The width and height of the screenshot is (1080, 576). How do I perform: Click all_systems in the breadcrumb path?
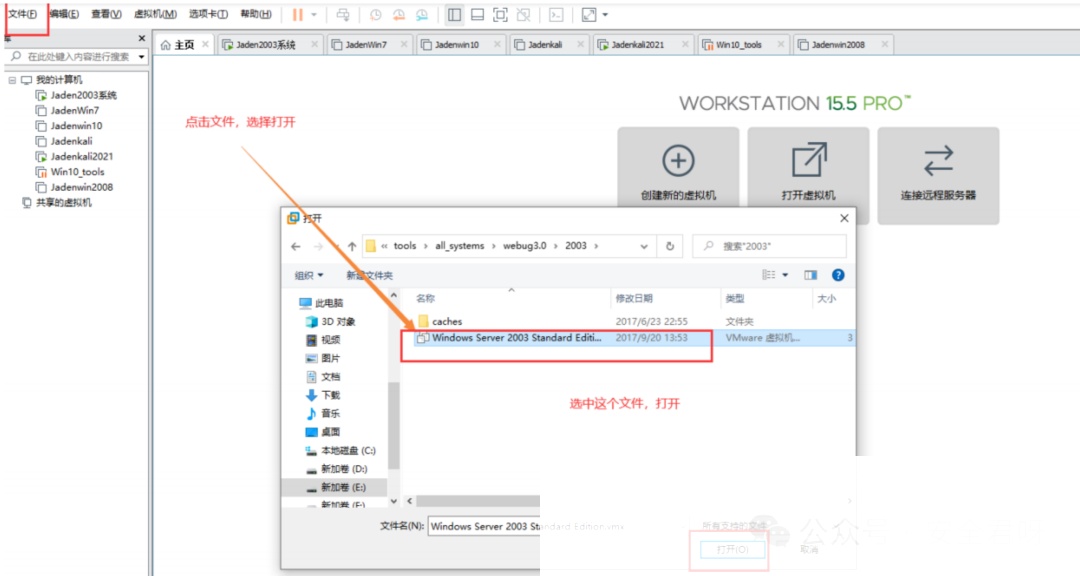pos(459,246)
